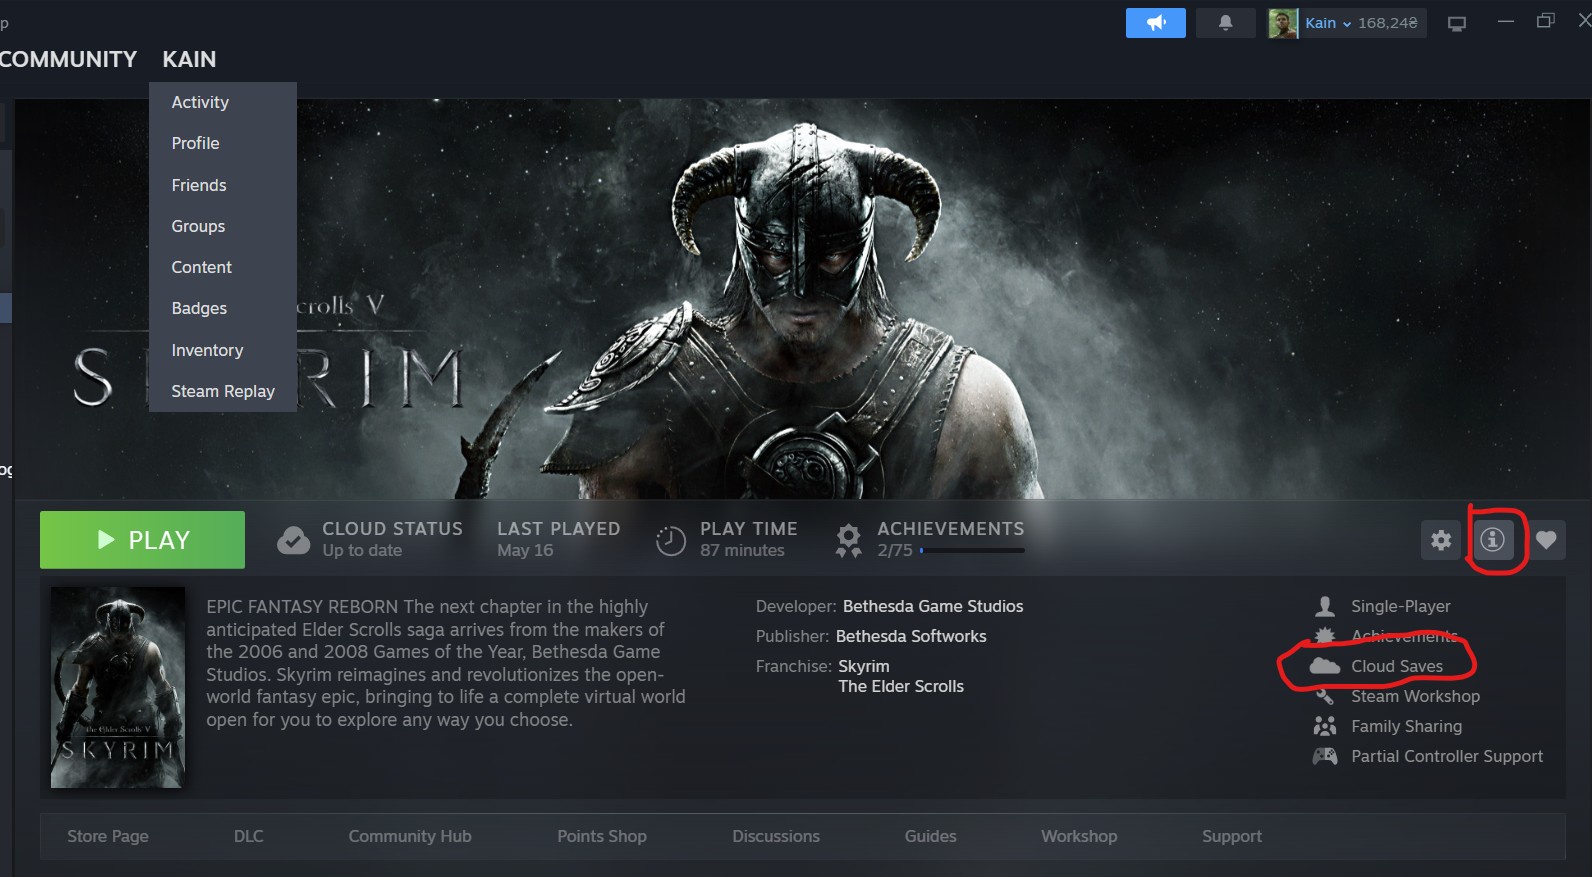The height and width of the screenshot is (877, 1592).
Task: Open the Guides tab
Action: (x=931, y=836)
